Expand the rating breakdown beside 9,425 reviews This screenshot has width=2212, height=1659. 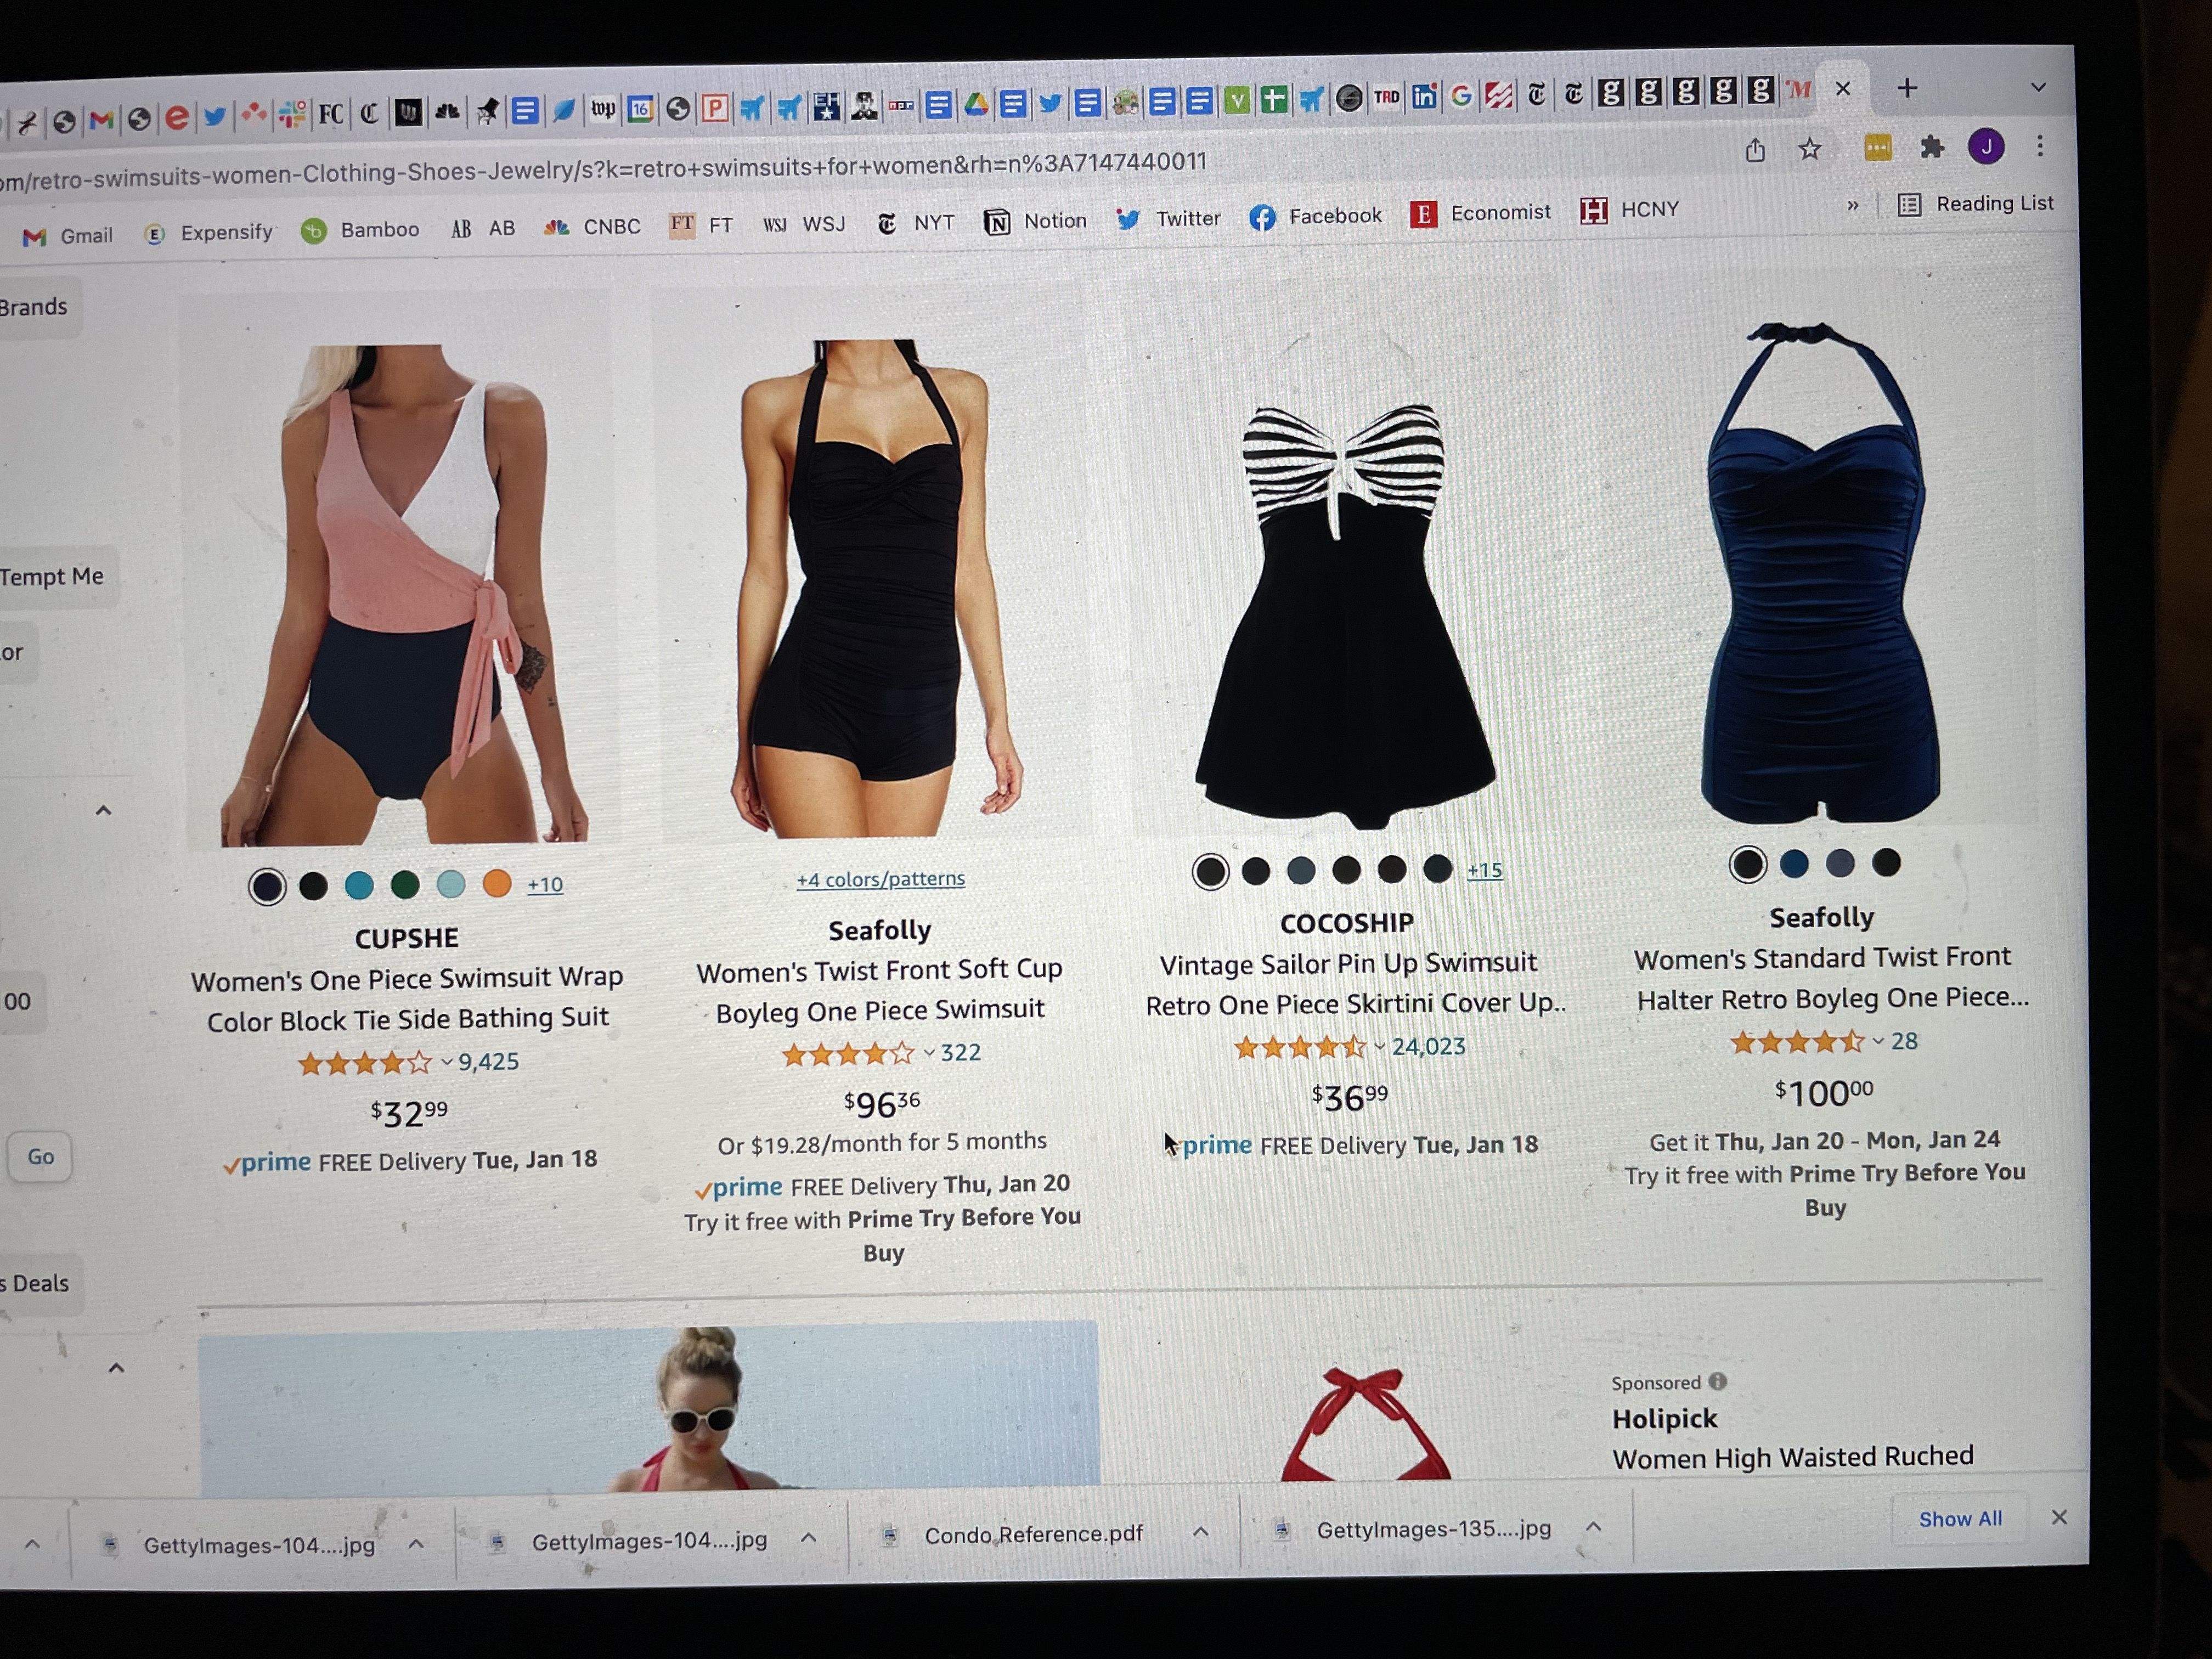pyautogui.click(x=447, y=1062)
